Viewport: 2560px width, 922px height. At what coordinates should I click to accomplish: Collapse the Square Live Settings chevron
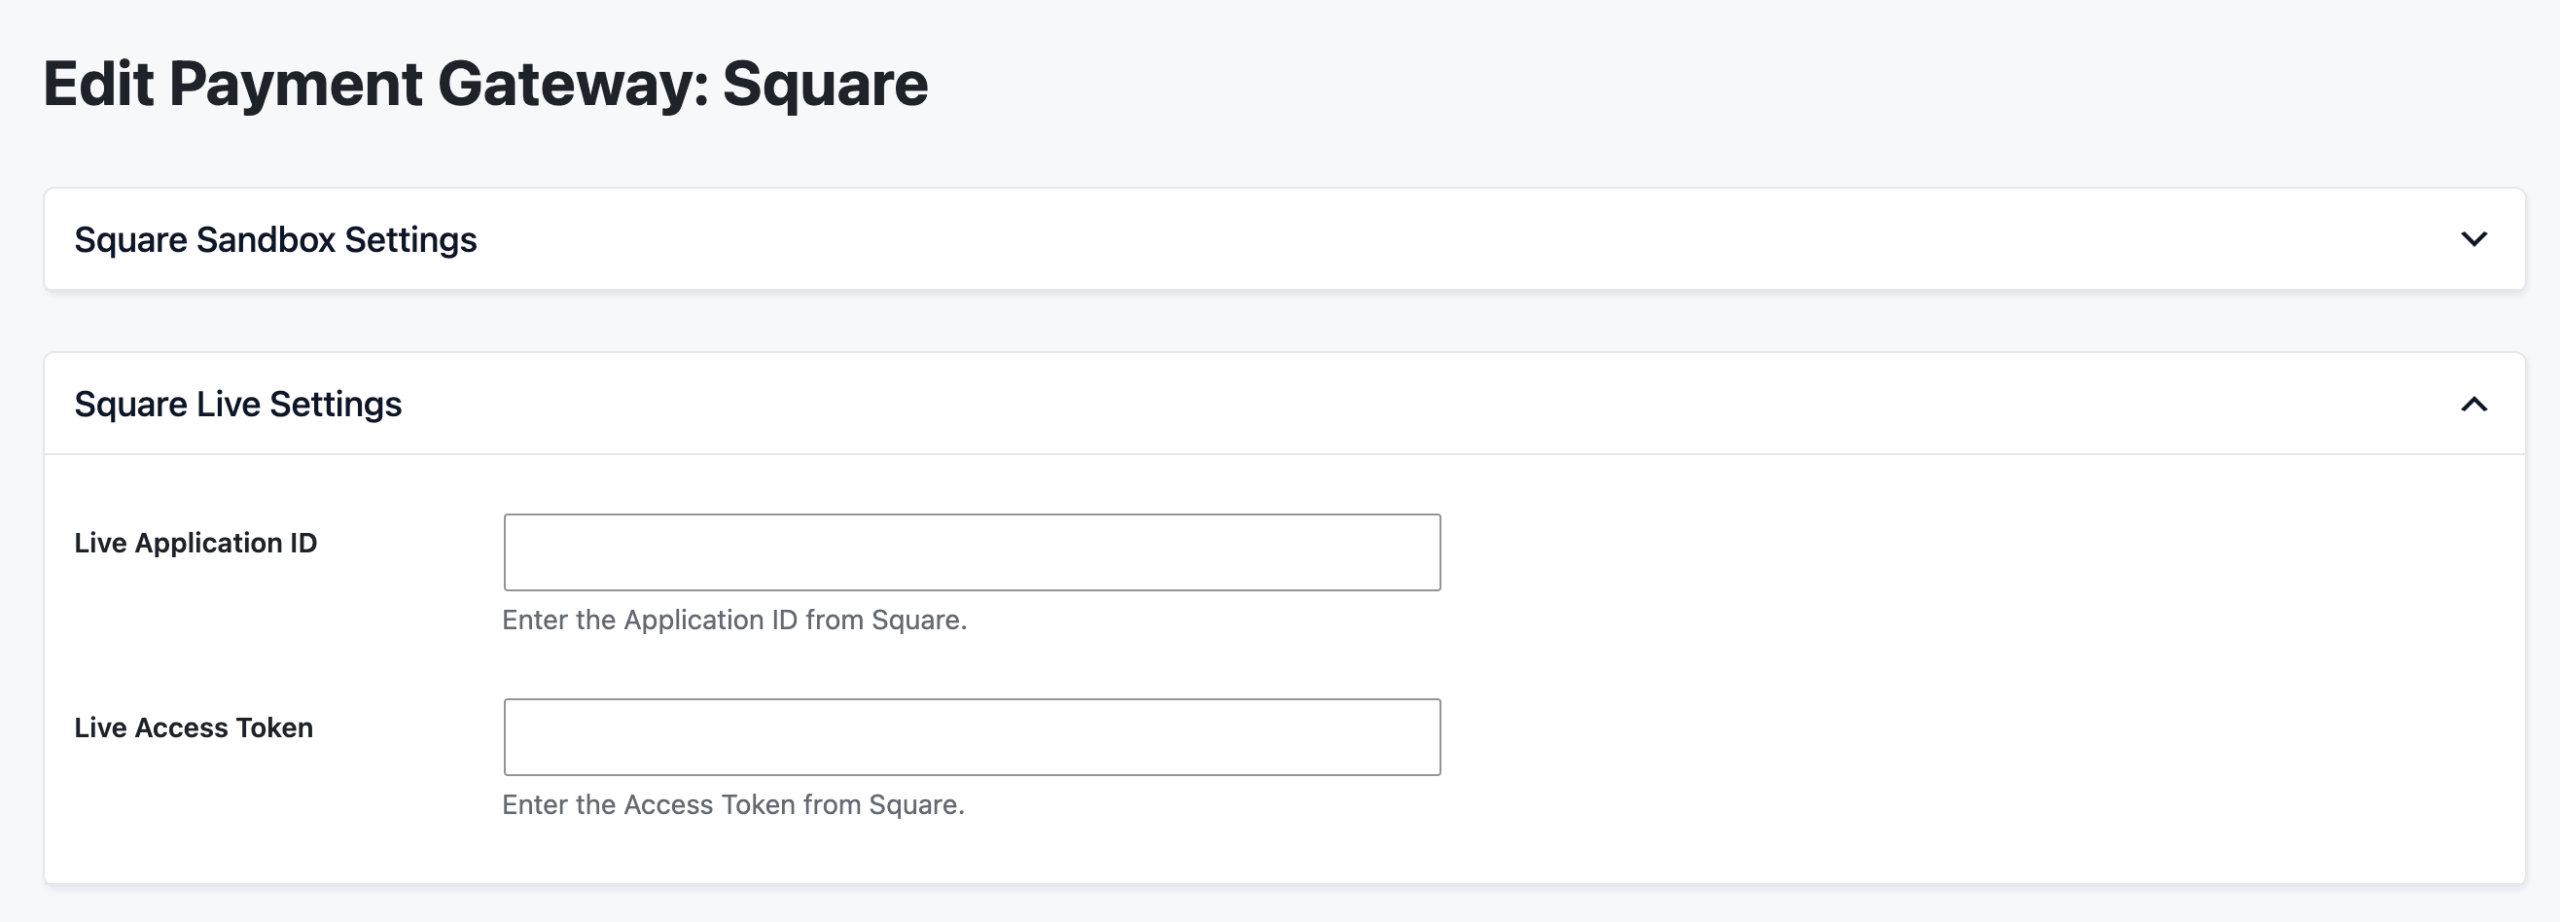point(2473,404)
